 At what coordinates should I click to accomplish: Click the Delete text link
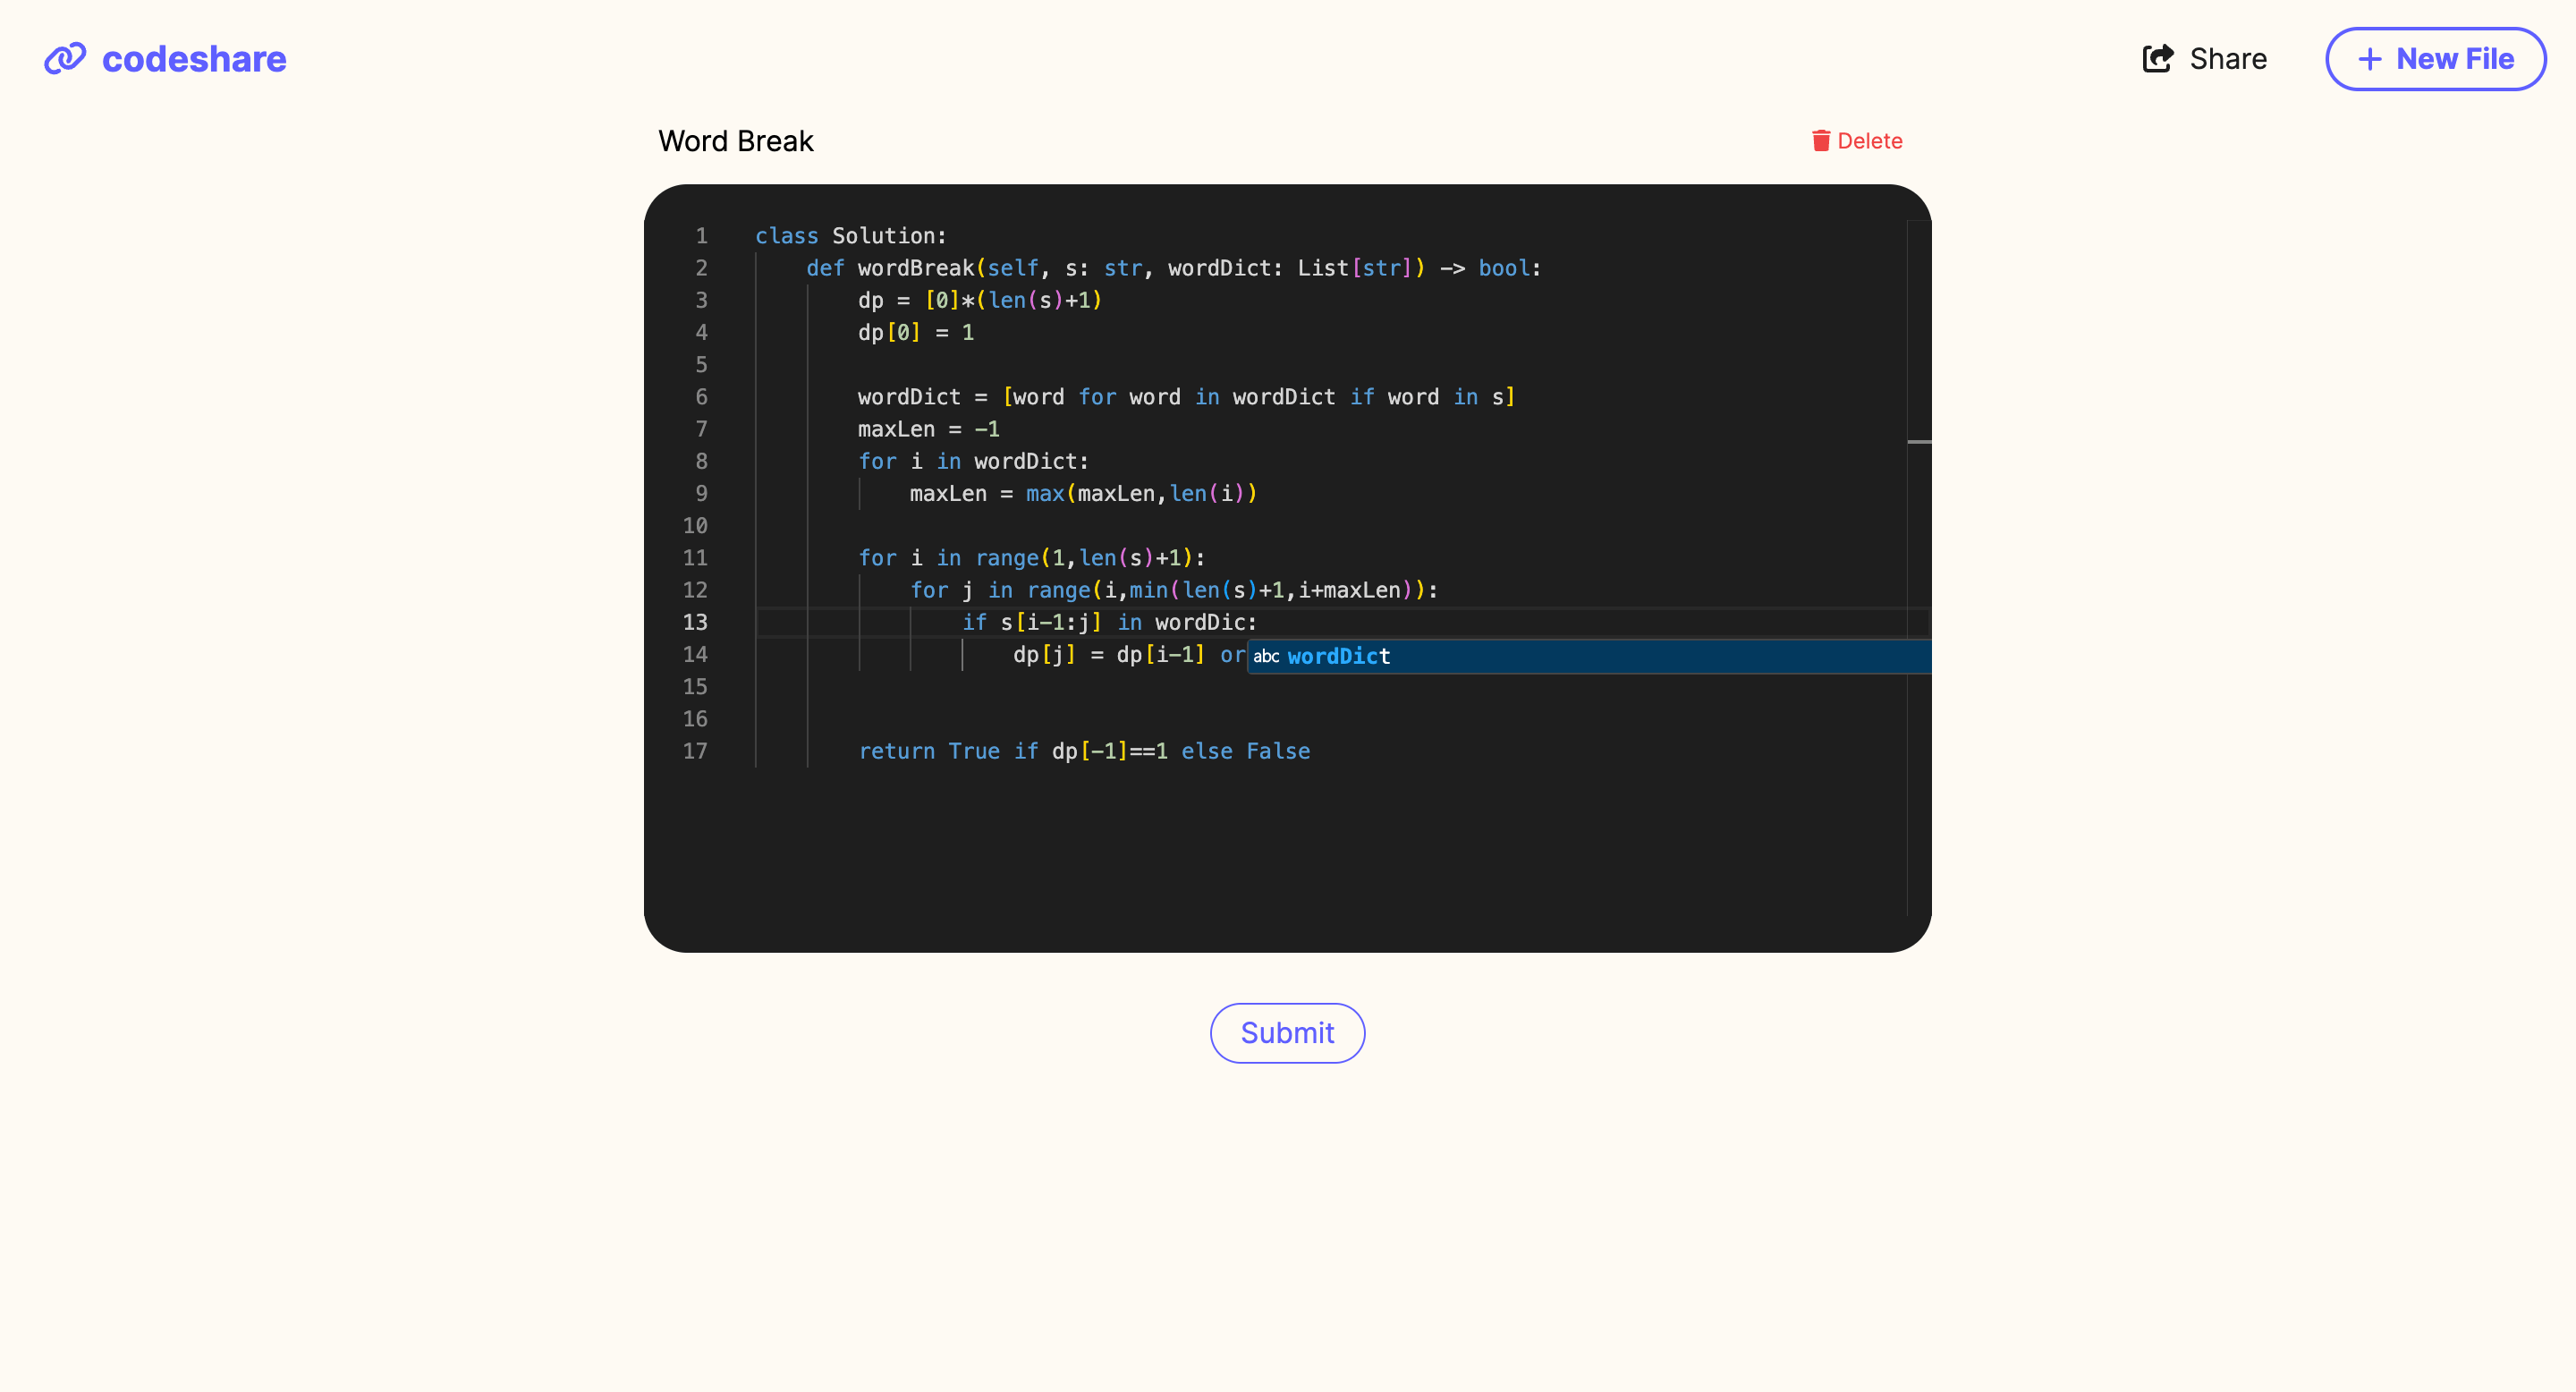click(x=1870, y=141)
